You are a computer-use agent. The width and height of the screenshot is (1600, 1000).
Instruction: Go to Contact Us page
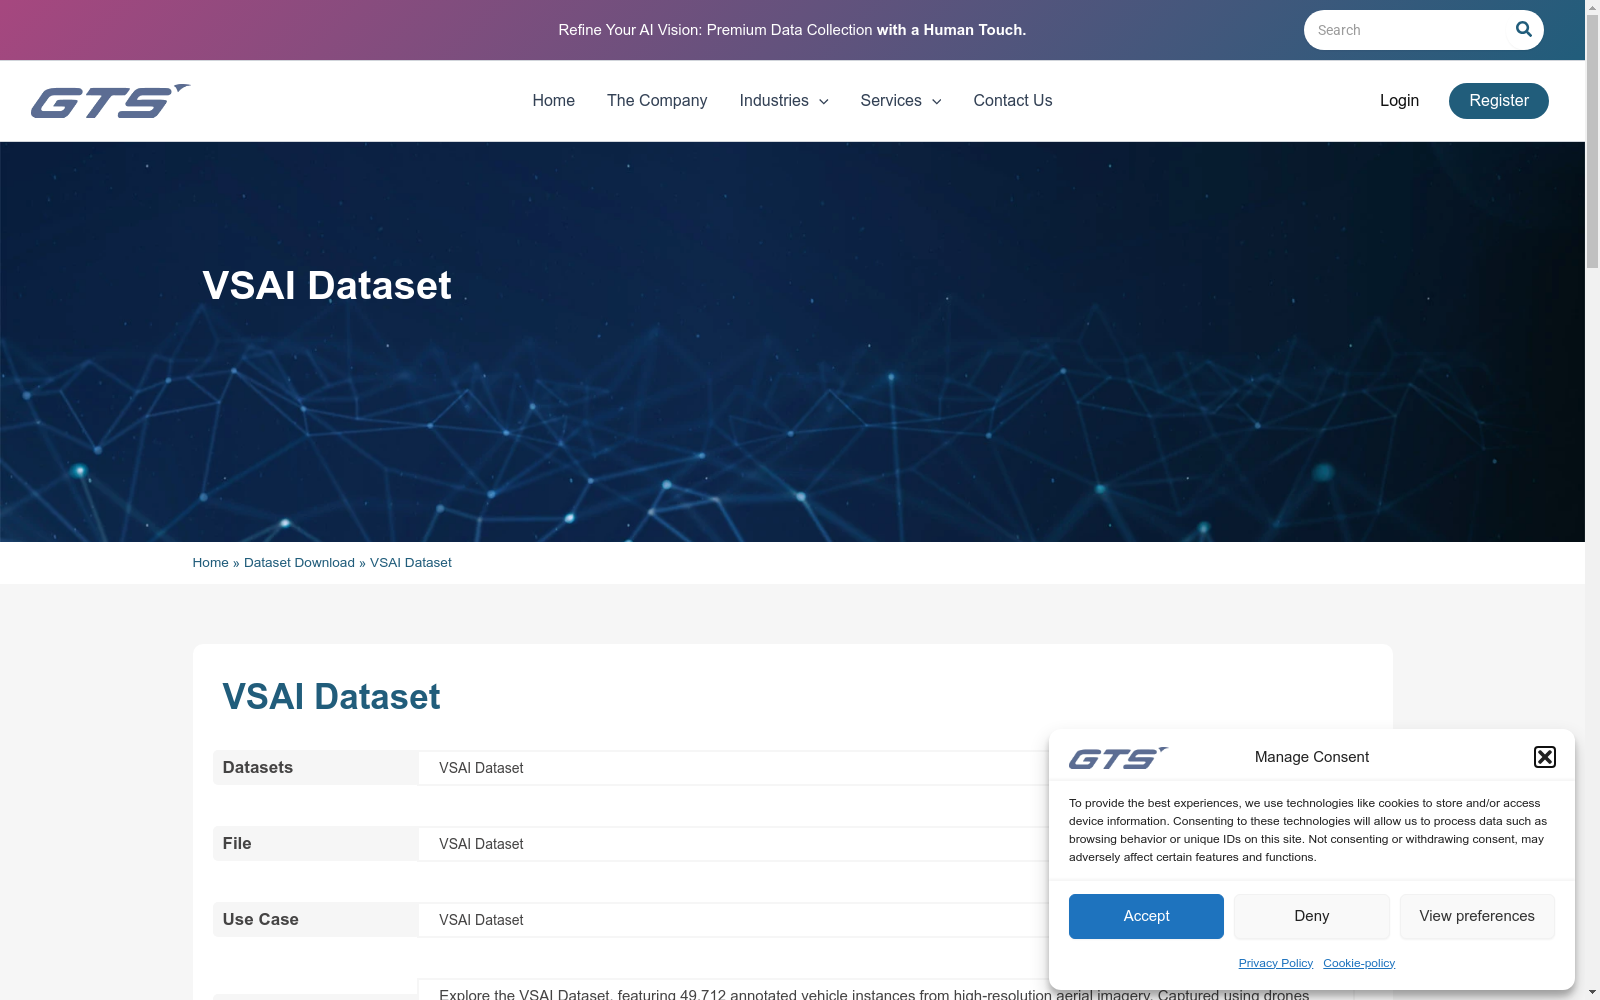[x=1012, y=101]
